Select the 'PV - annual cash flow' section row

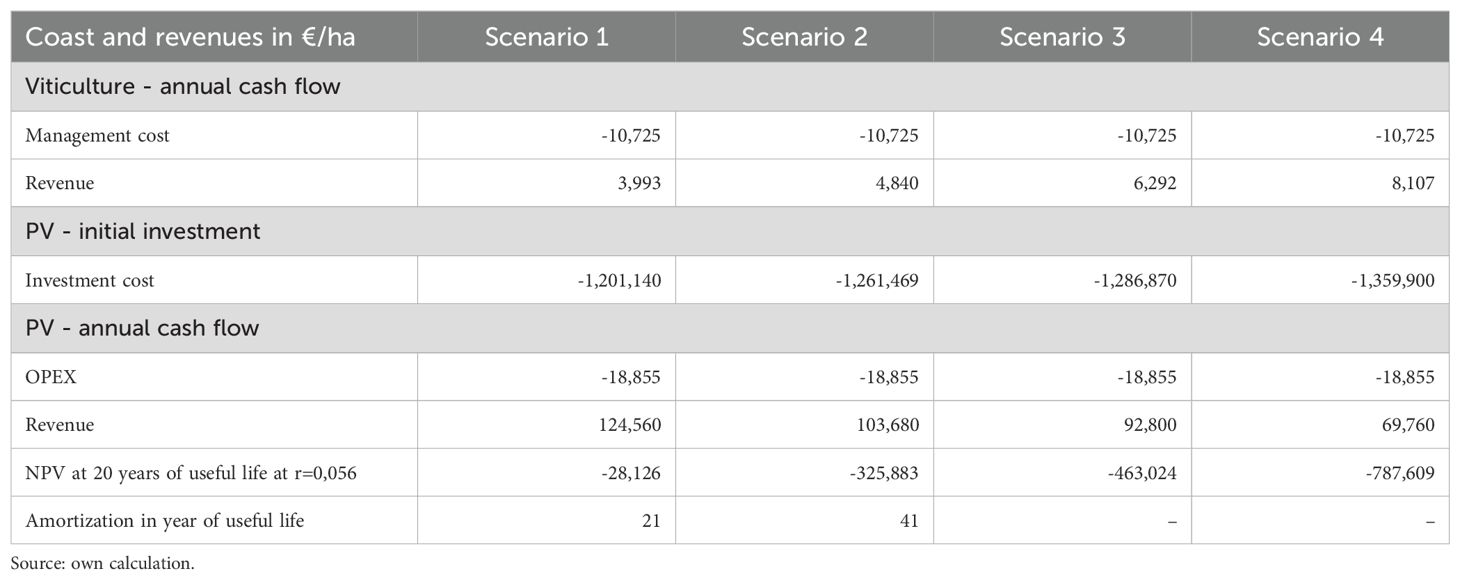(x=730, y=328)
